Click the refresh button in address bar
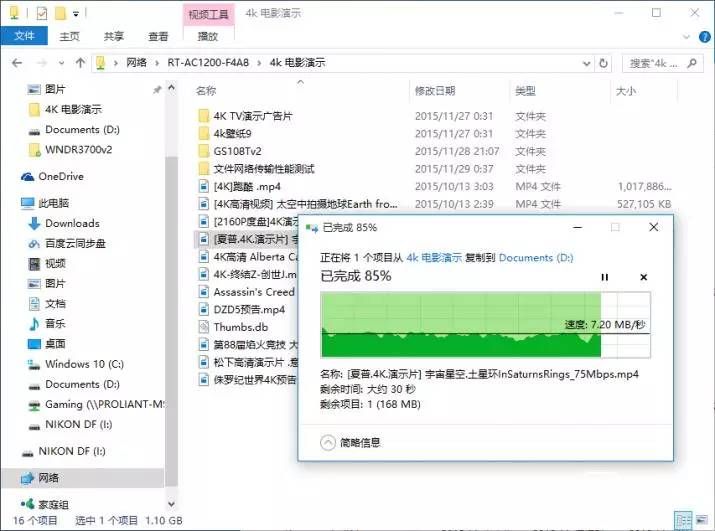The width and height of the screenshot is (715, 531). [x=603, y=63]
